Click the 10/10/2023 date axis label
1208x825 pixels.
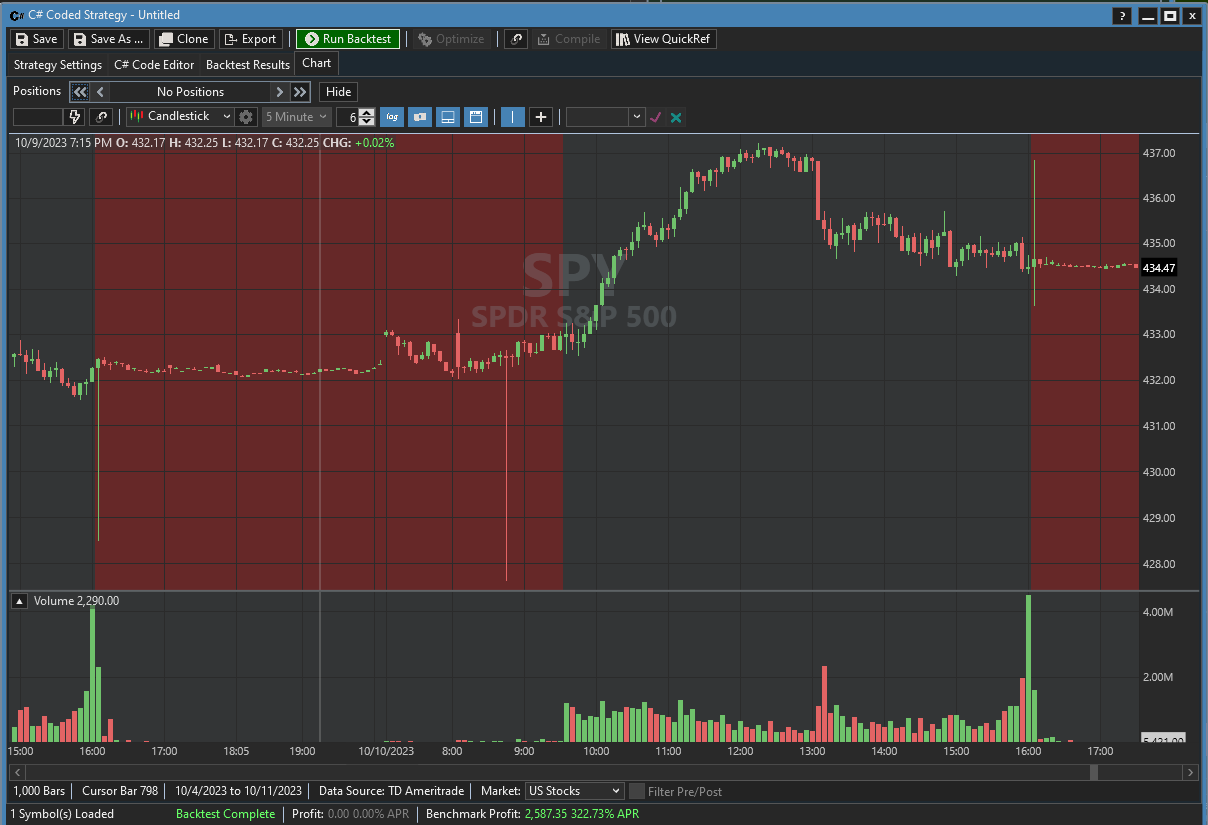point(385,750)
